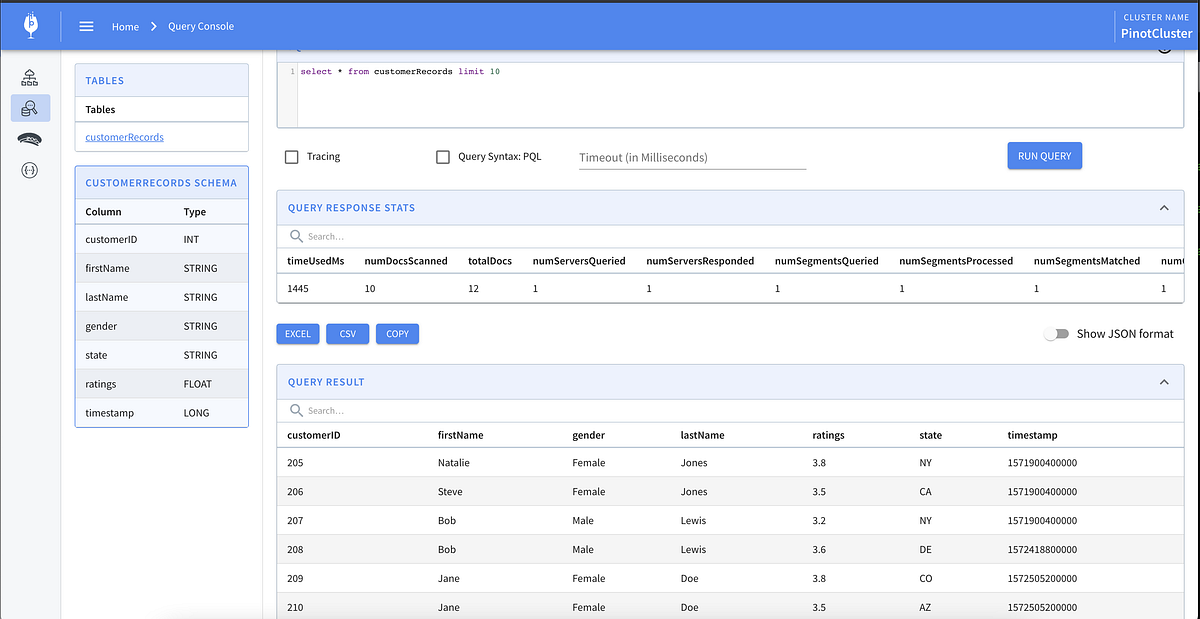Turn on Show JSON format toggle
Image resolution: width=1200 pixels, height=619 pixels.
1057,334
